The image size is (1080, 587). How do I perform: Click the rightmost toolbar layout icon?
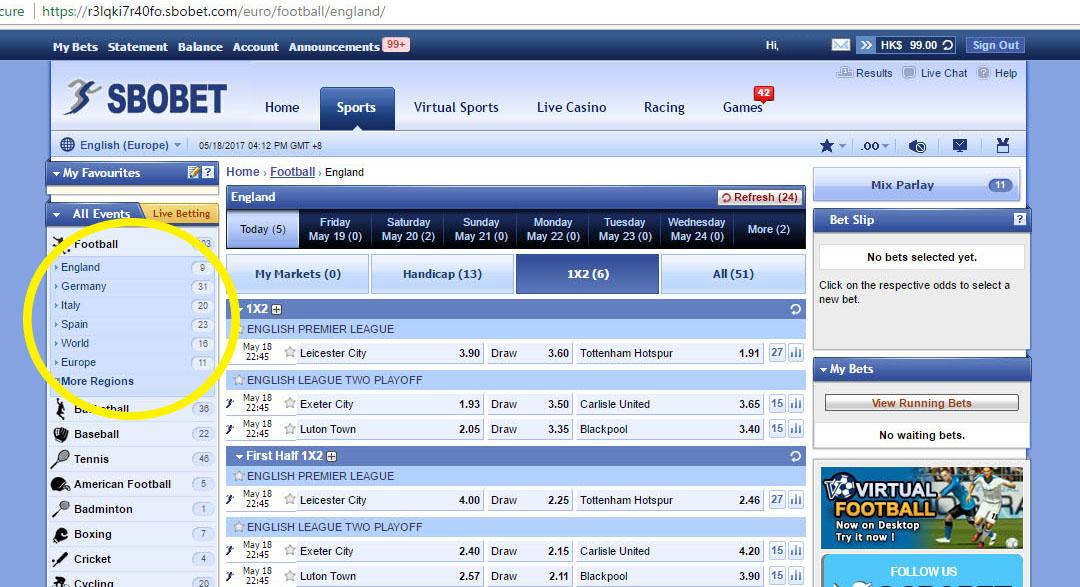tap(1003, 145)
